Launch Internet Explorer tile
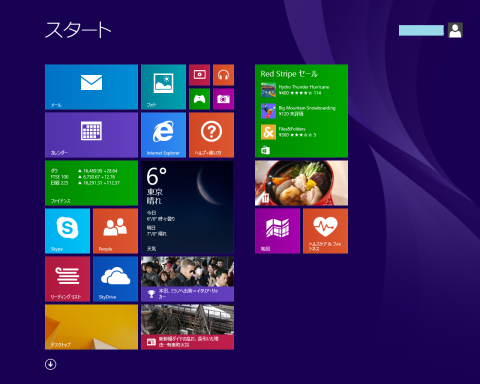Image resolution: width=480 pixels, height=384 pixels. coord(163,135)
